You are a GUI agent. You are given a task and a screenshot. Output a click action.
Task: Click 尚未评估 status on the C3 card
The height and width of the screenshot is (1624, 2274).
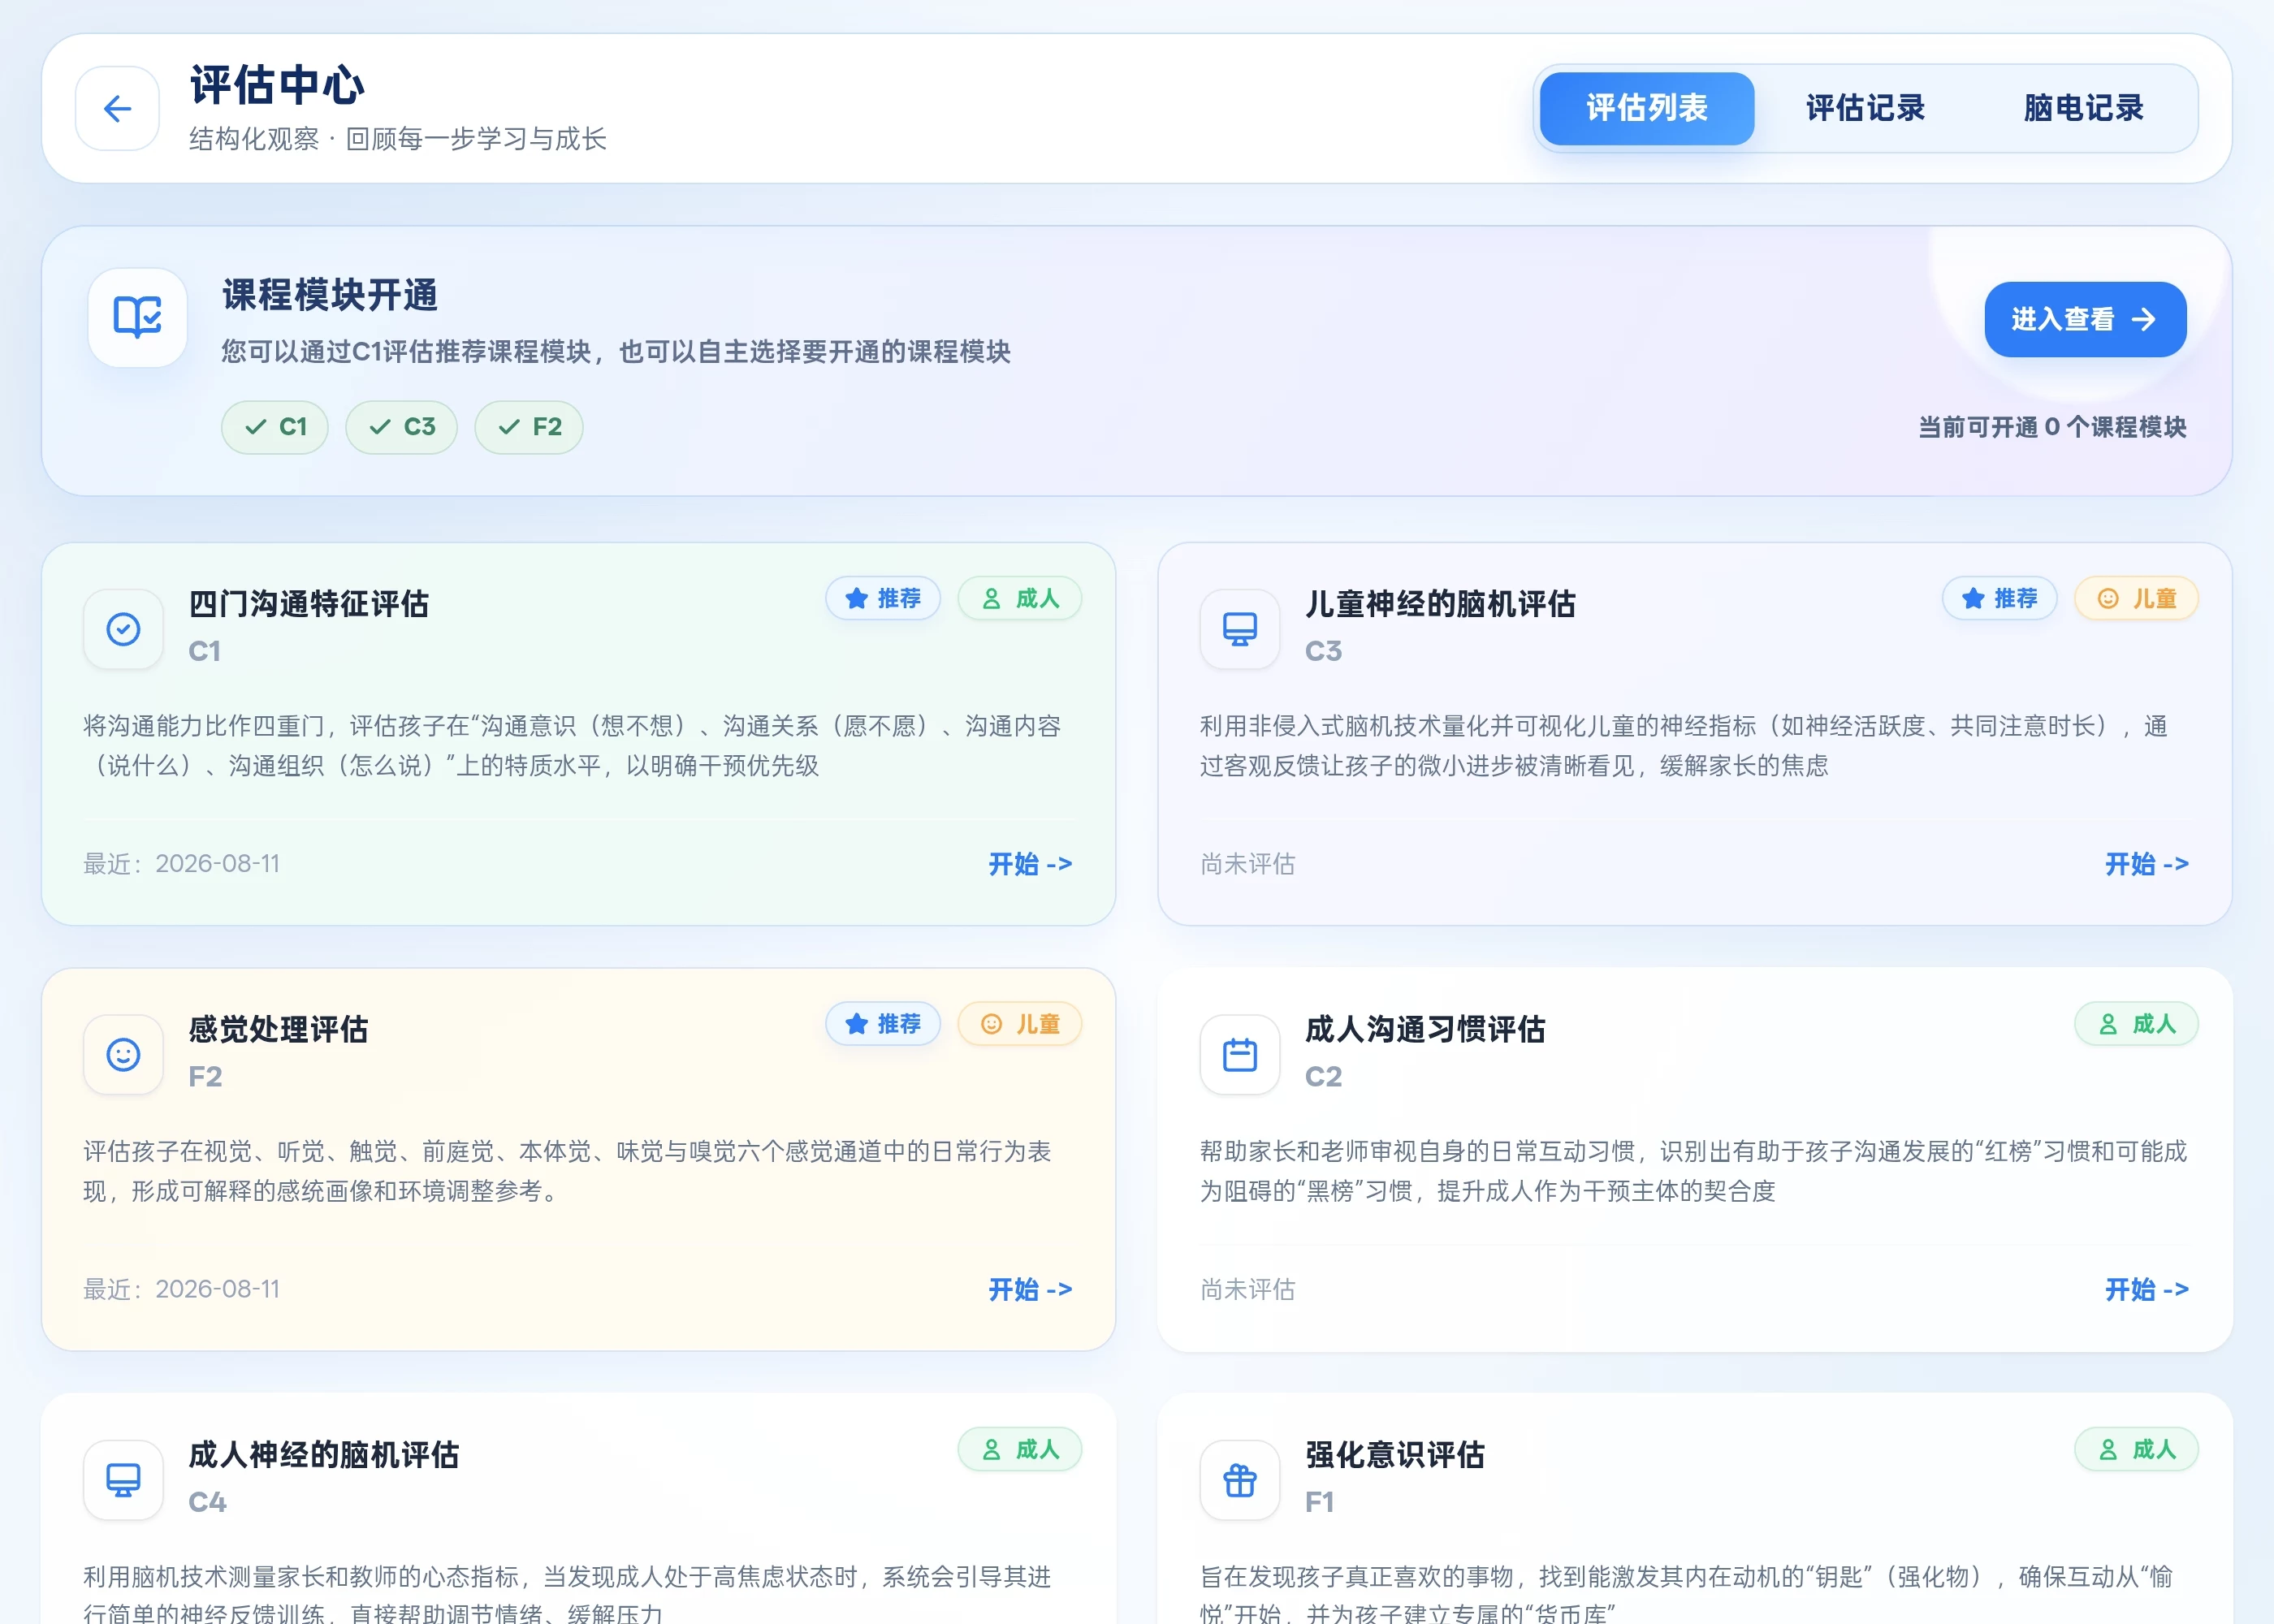coord(1248,864)
